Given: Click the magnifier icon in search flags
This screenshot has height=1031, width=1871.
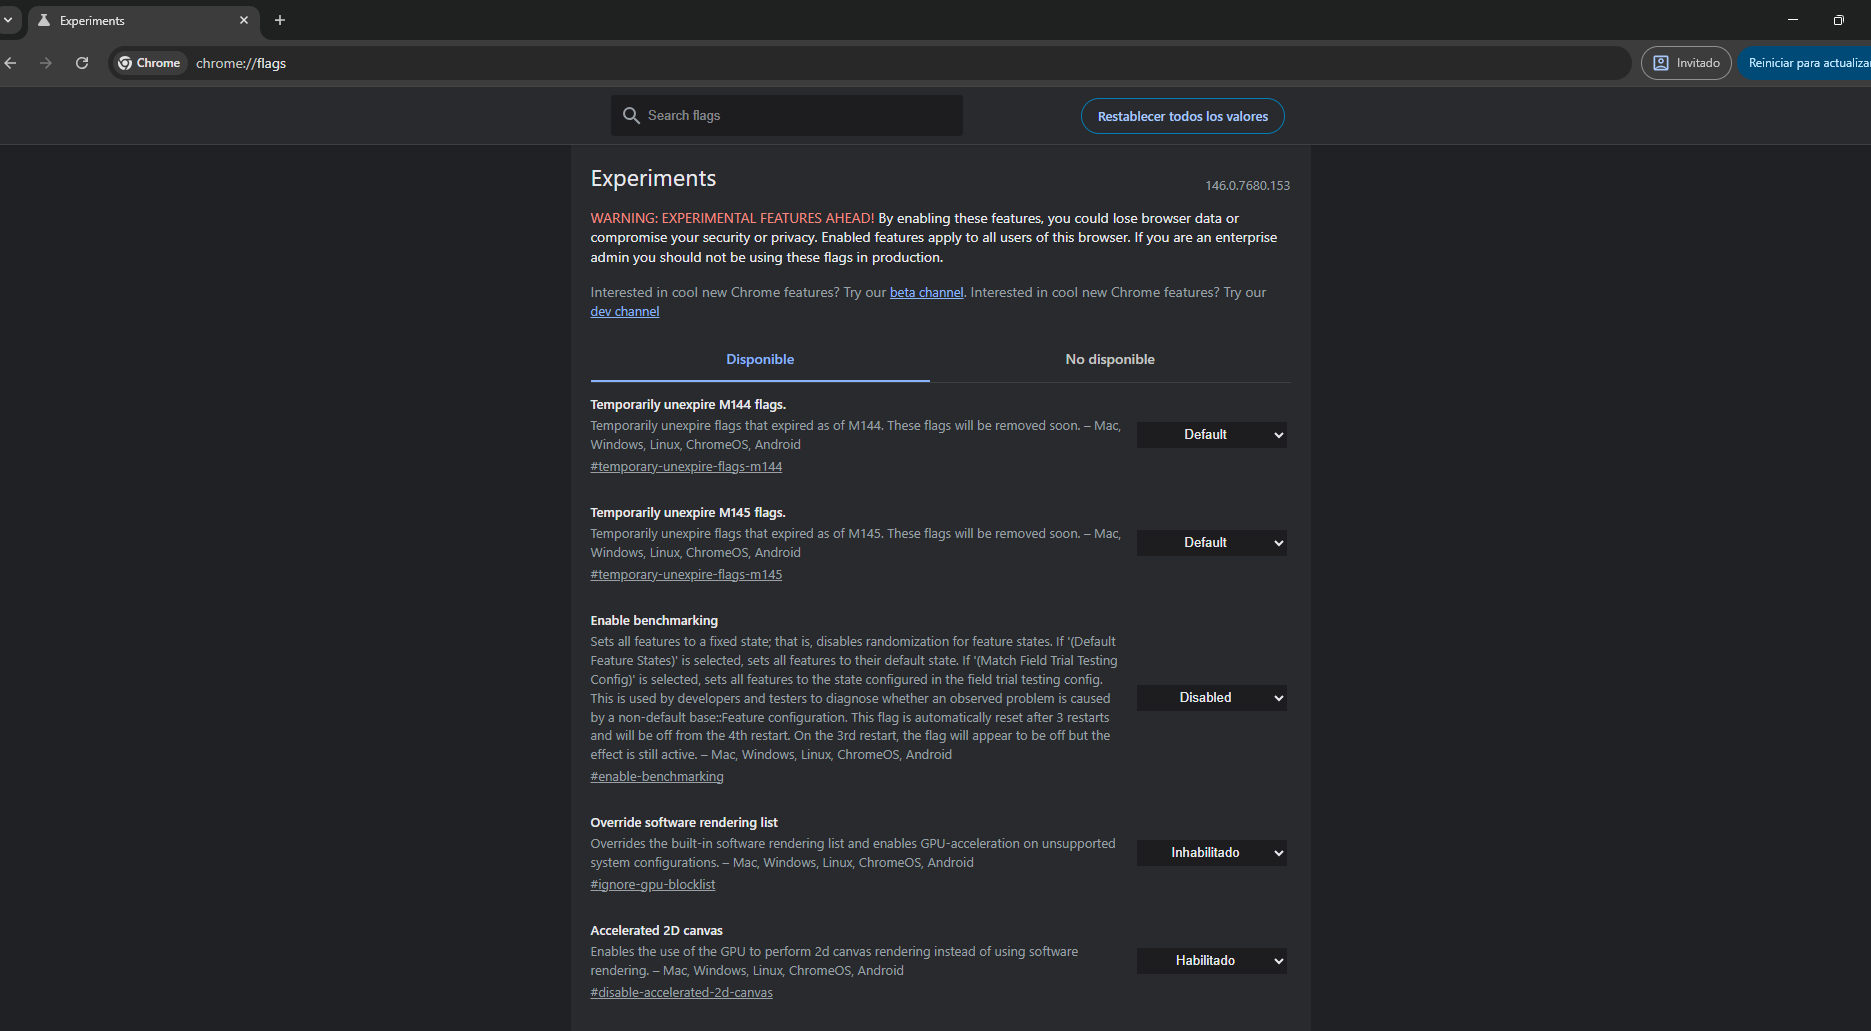Looking at the screenshot, I should [631, 116].
